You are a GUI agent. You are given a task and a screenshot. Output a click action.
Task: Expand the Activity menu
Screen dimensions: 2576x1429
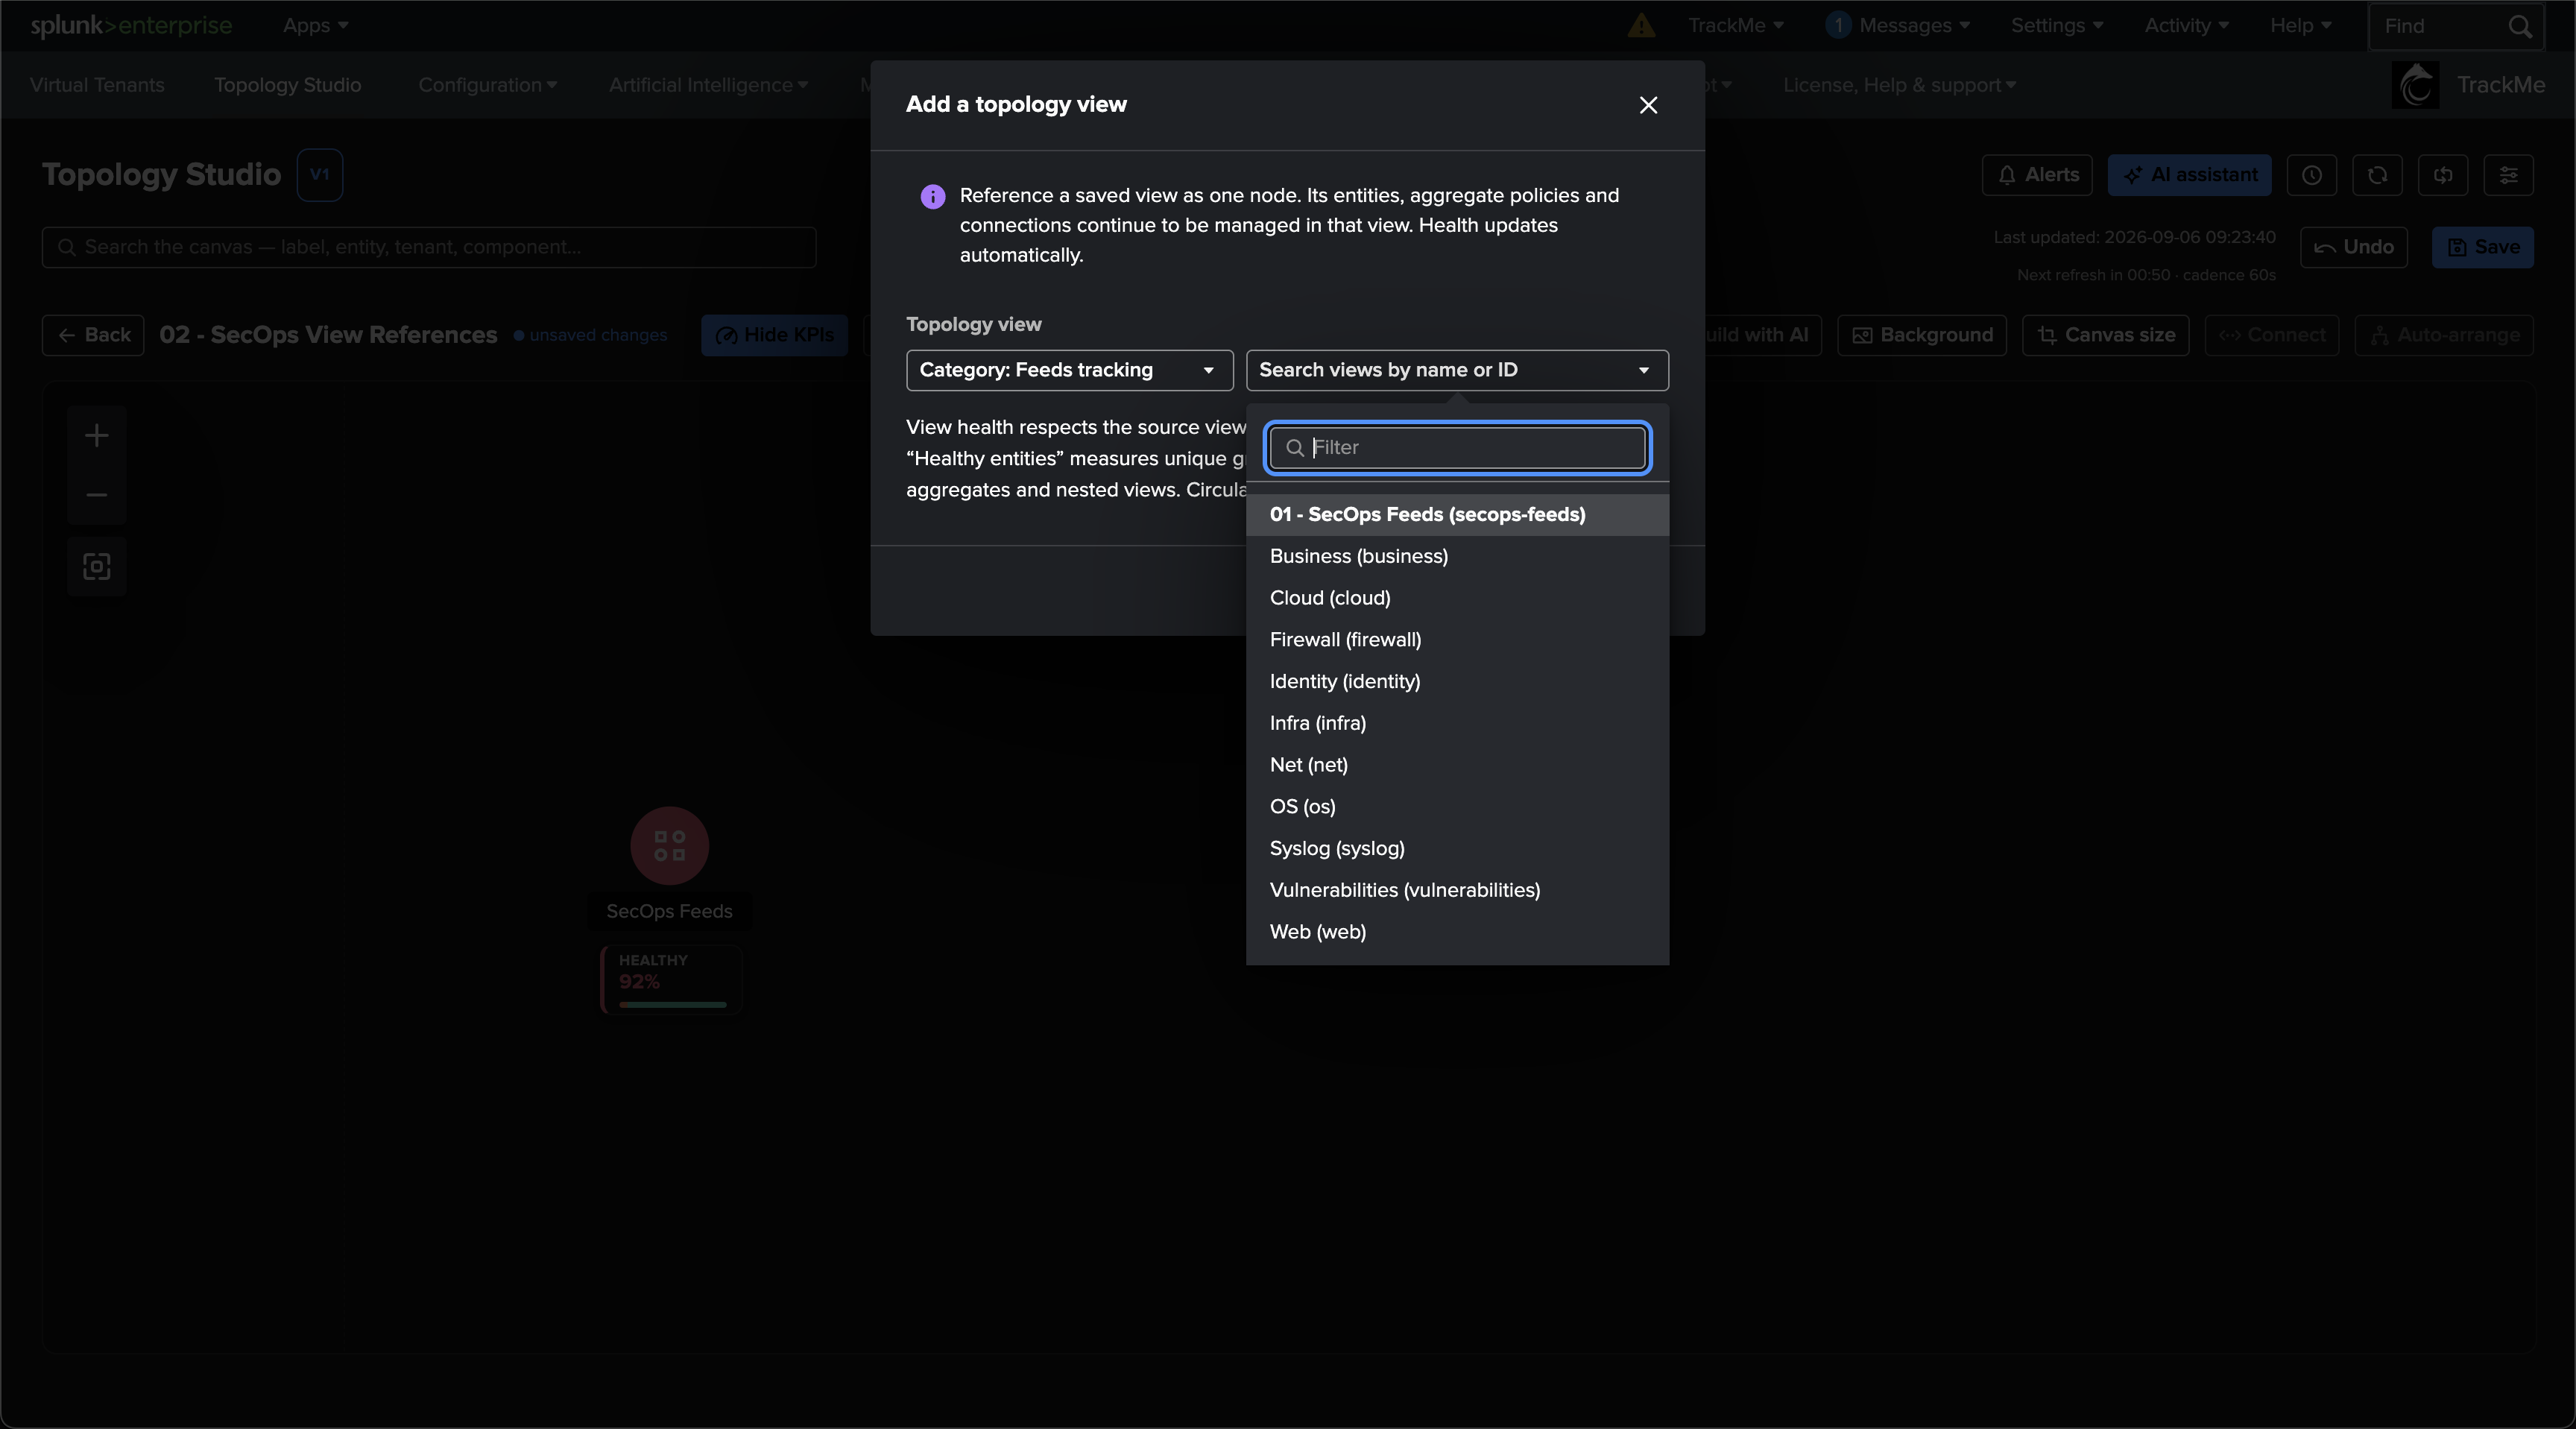click(2186, 26)
